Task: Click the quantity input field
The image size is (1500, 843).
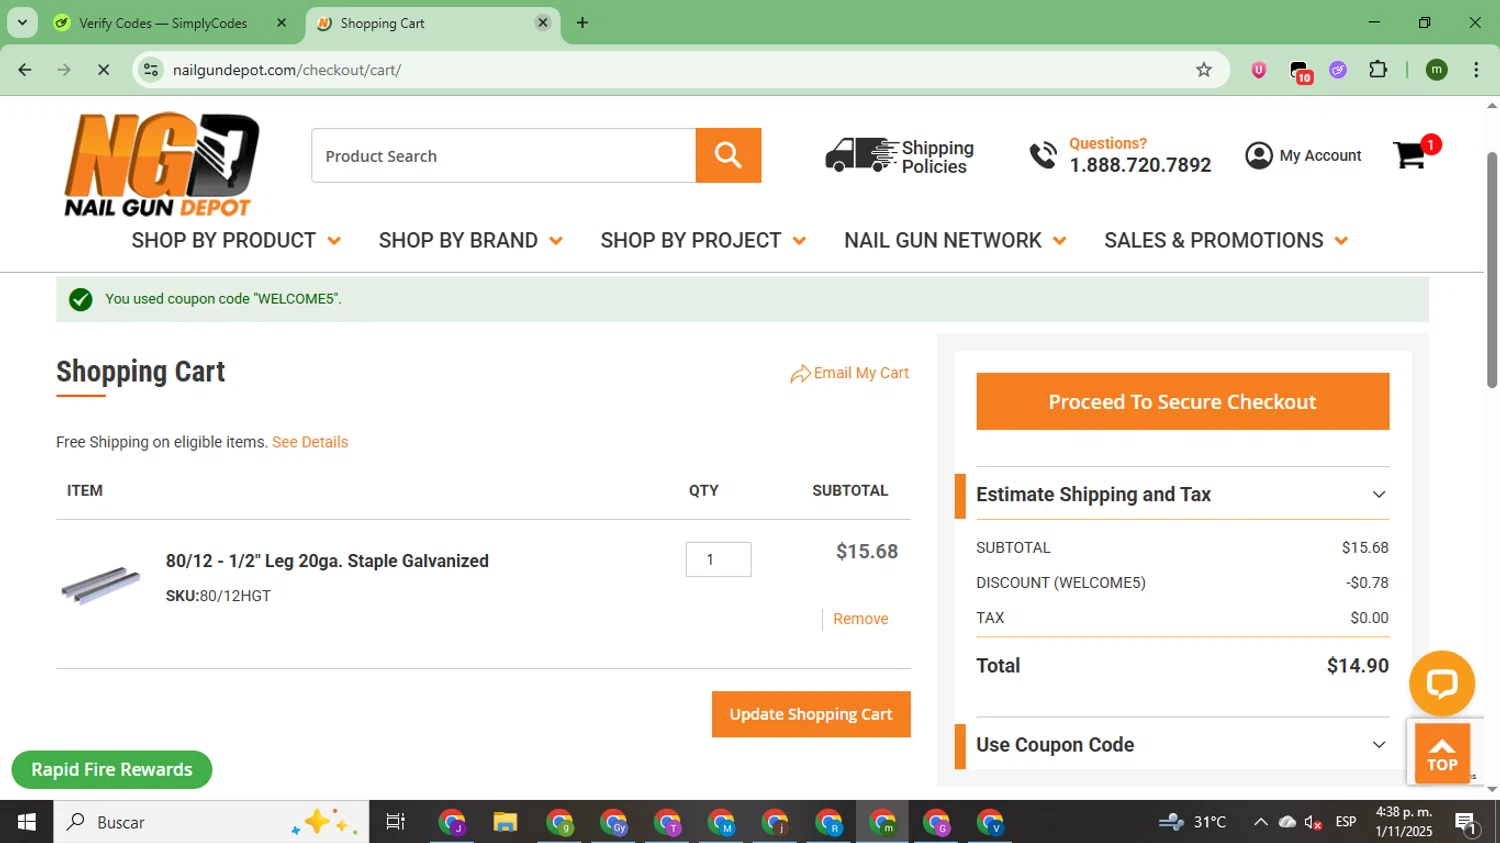Action: click(718, 559)
